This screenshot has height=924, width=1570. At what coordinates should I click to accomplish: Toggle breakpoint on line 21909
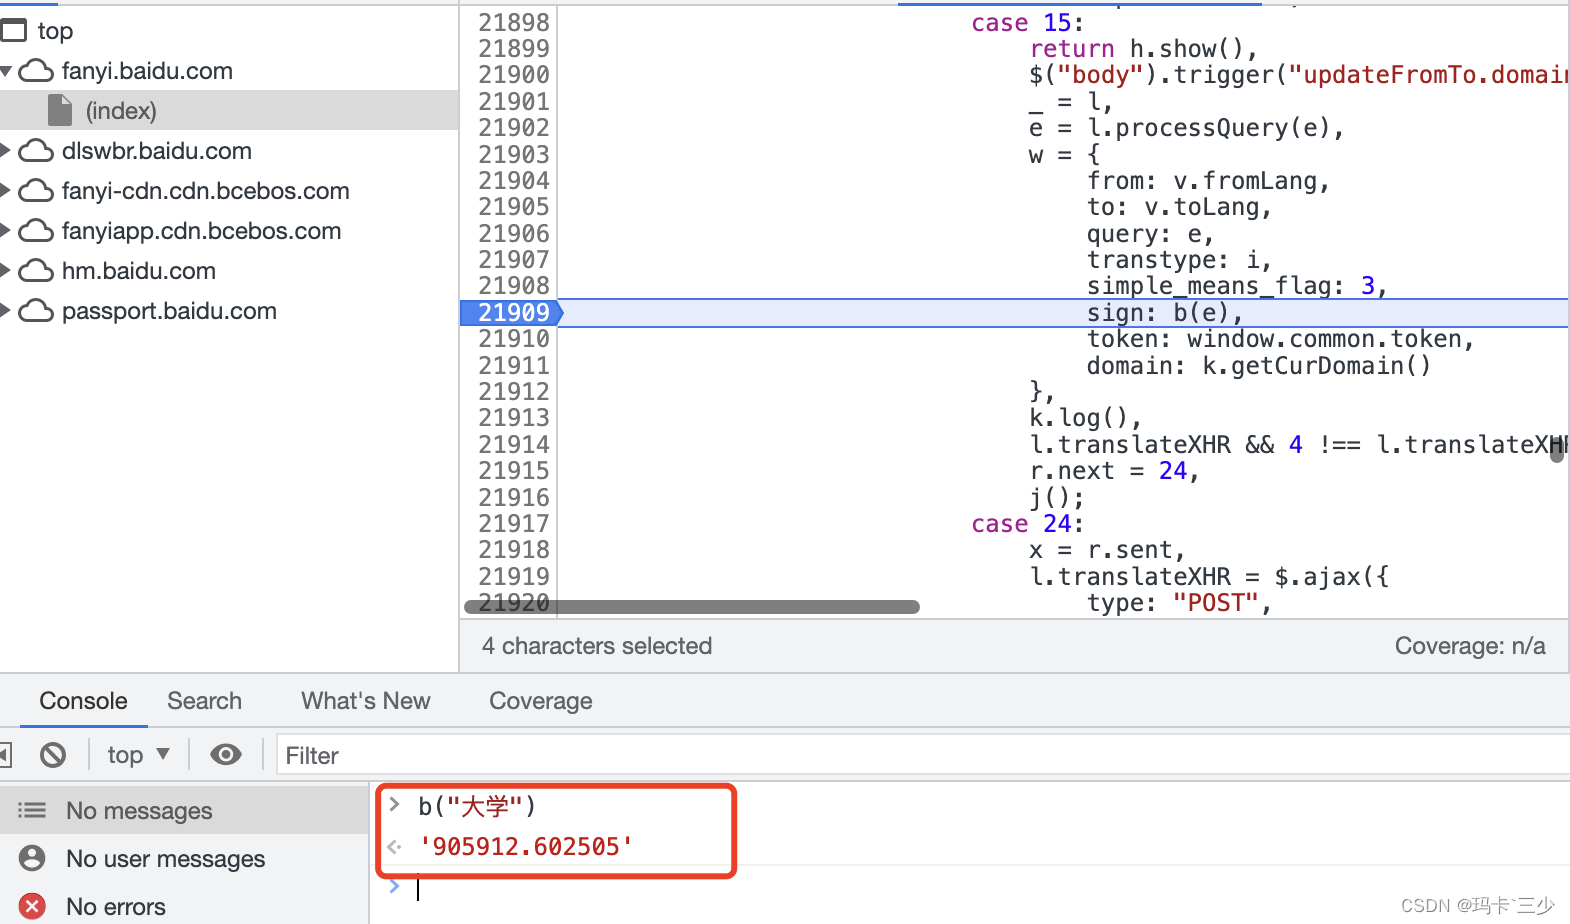[514, 313]
